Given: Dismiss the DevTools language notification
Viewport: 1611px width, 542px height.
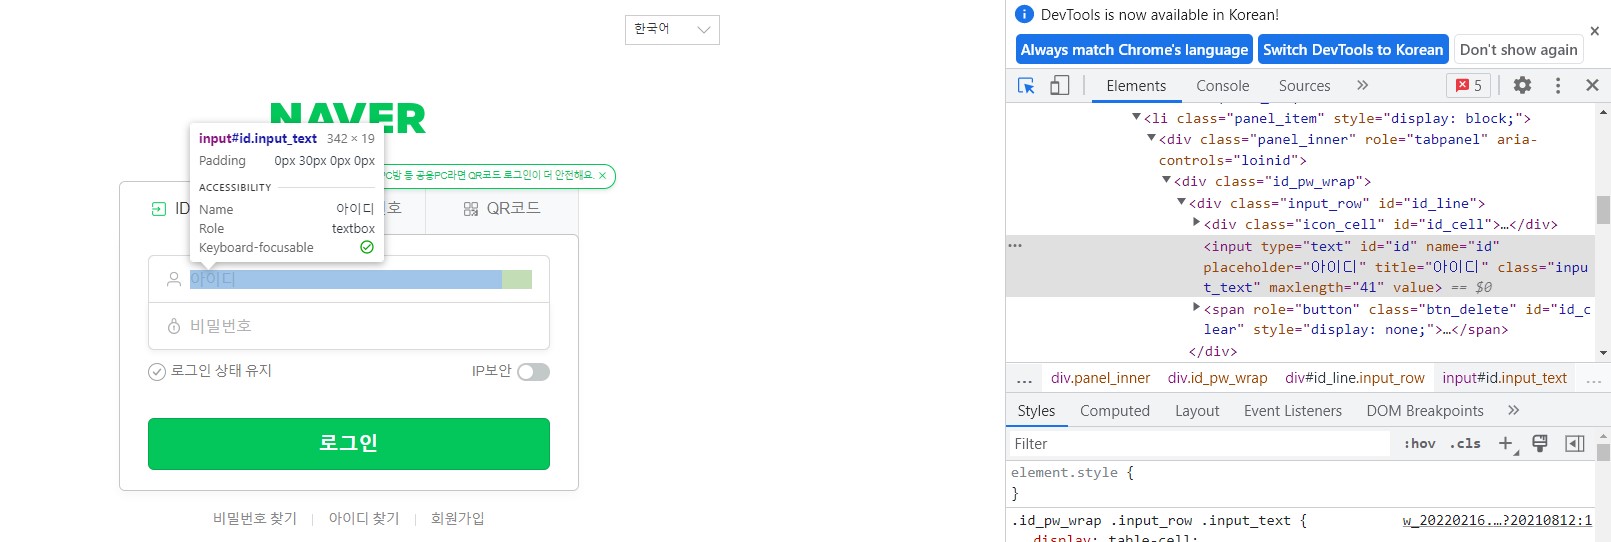Looking at the screenshot, I should point(1594,31).
